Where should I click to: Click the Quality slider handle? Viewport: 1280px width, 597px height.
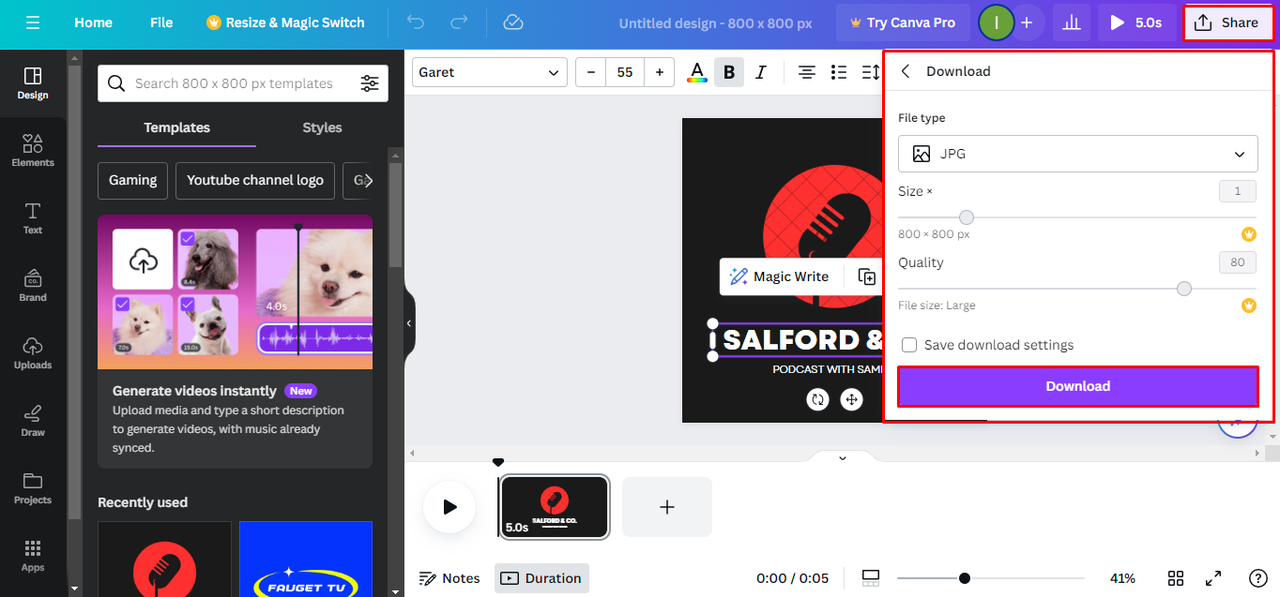[1184, 289]
